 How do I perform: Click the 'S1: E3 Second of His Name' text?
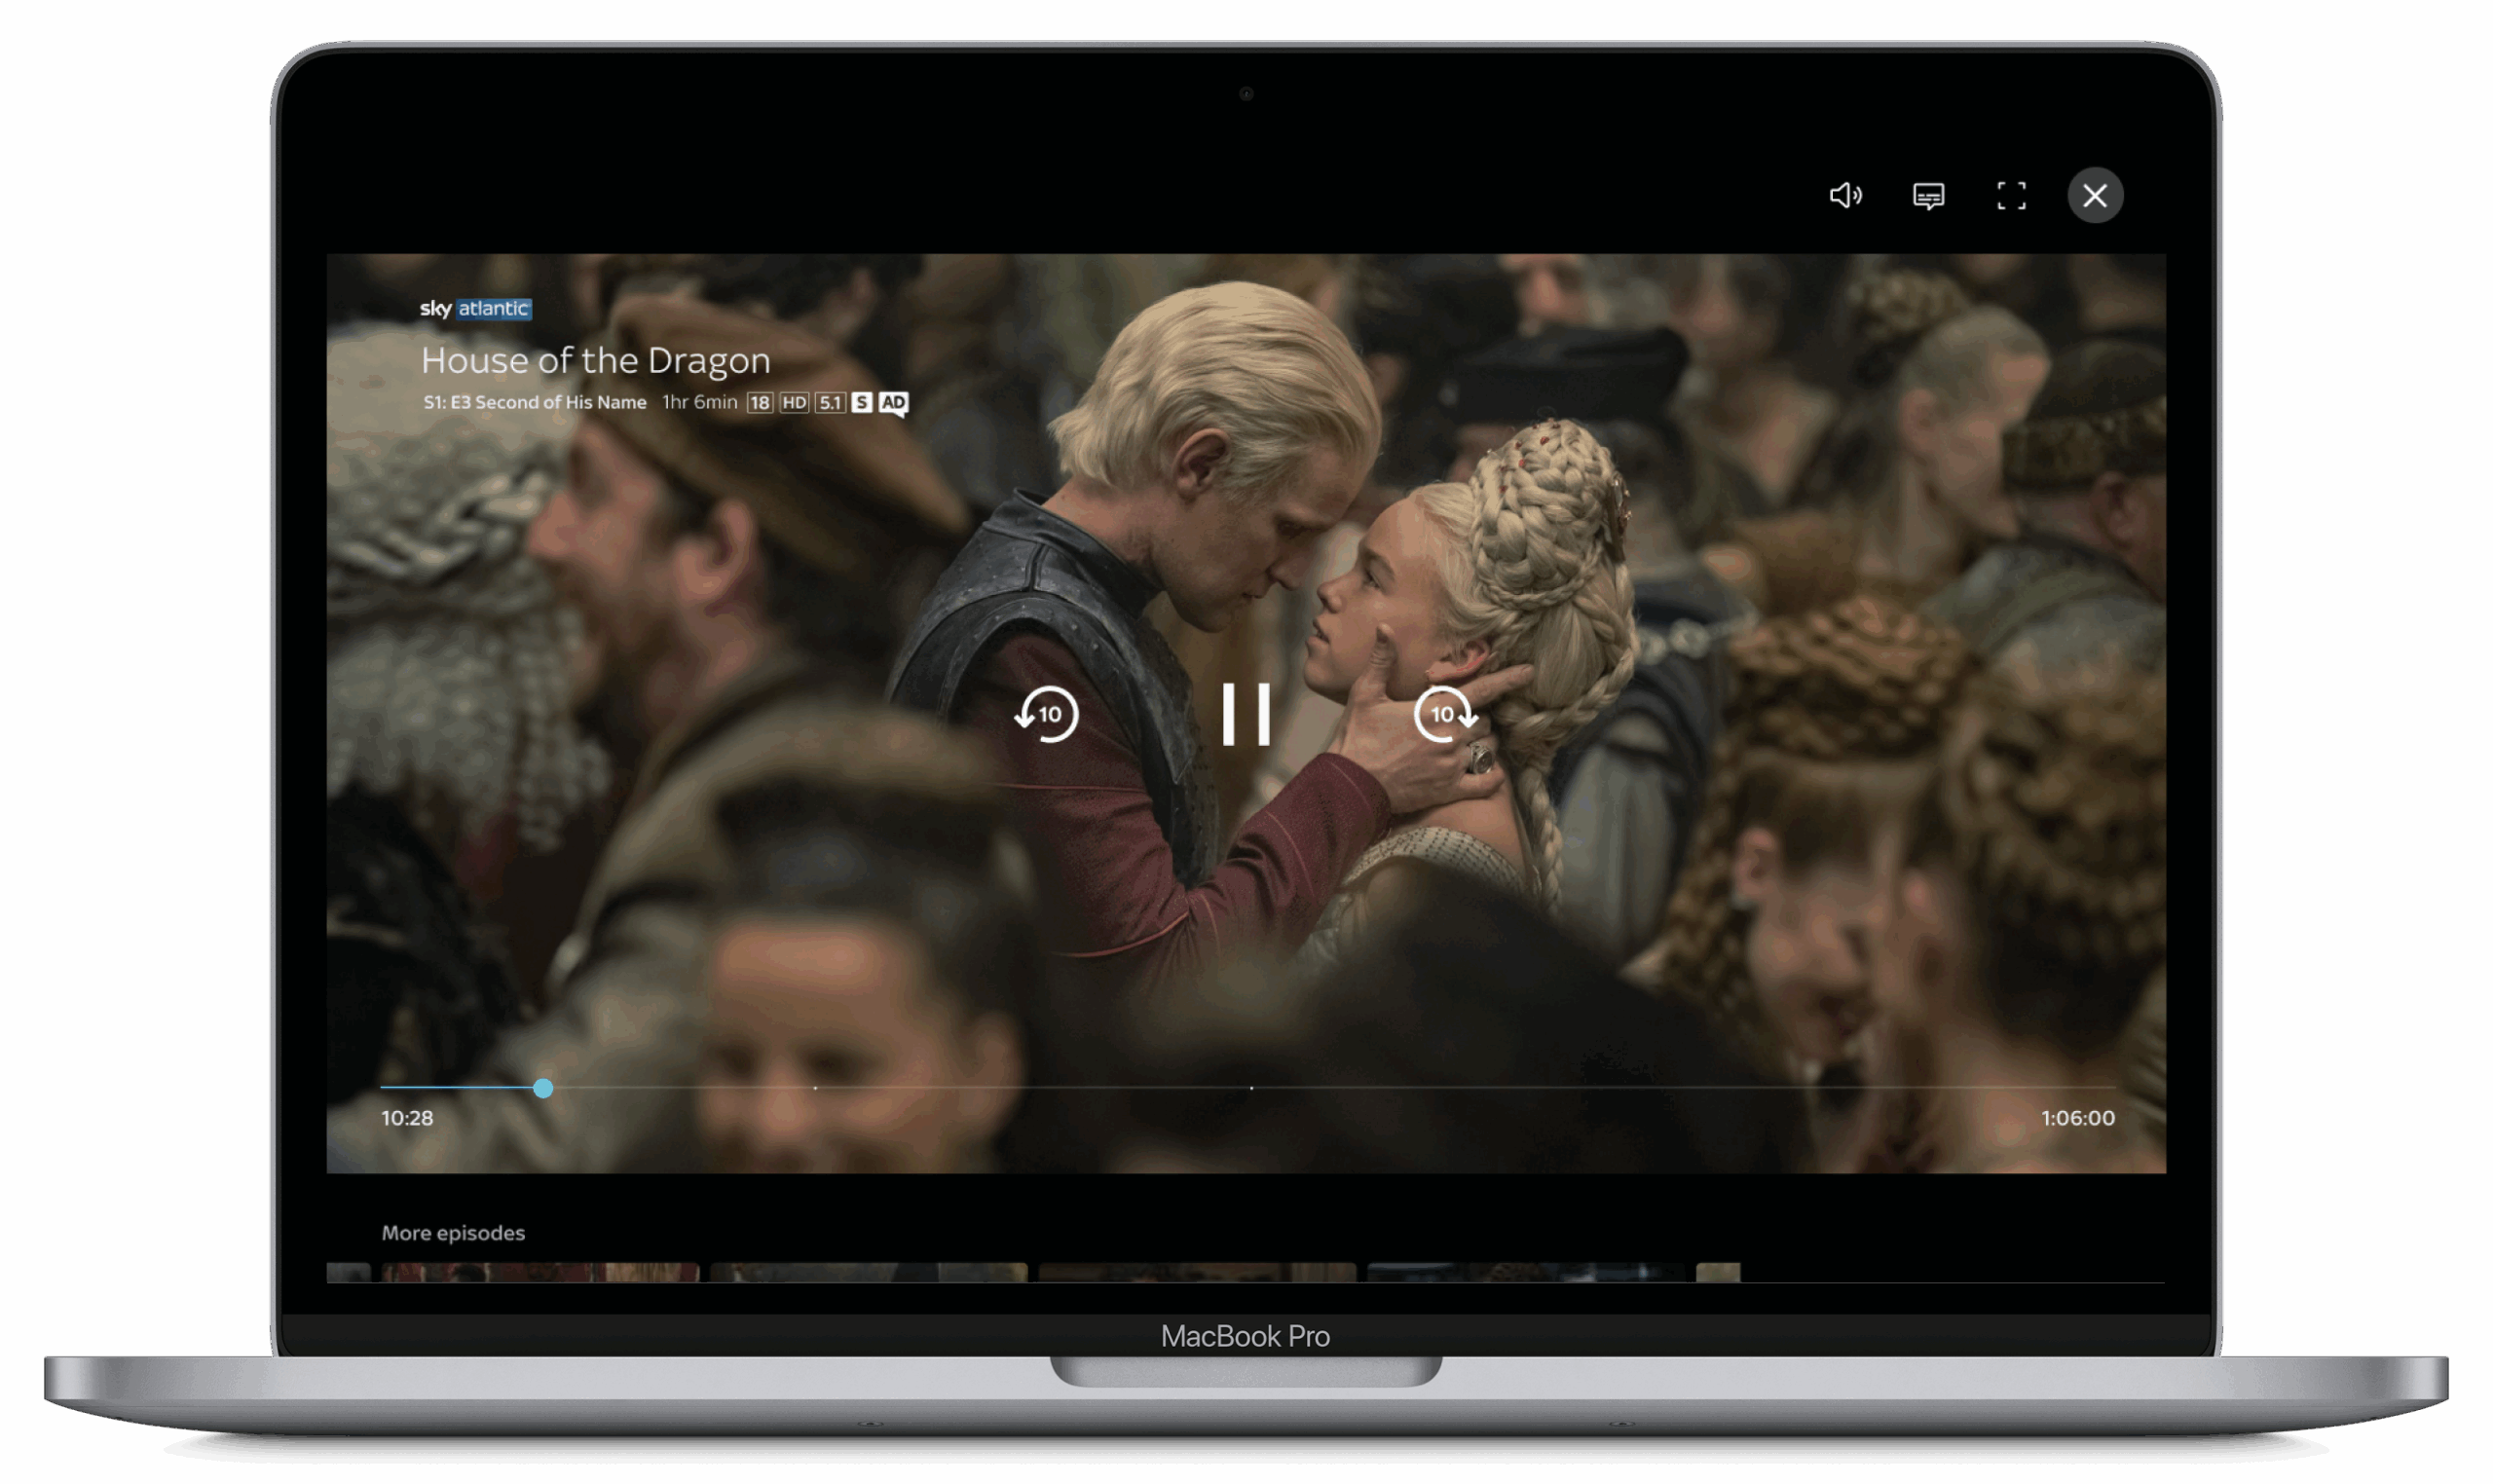pos(535,402)
